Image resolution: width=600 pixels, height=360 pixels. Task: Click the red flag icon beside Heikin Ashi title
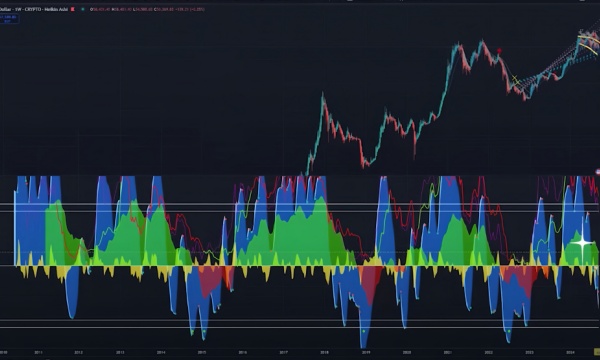click(72, 9)
